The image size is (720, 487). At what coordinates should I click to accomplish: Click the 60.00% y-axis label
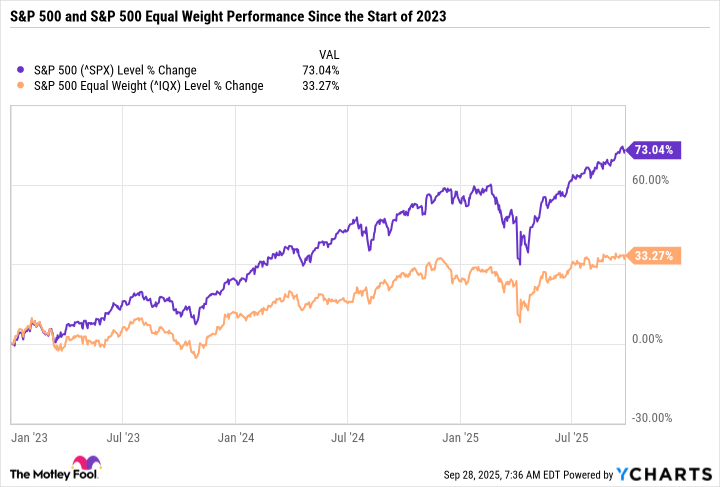[x=651, y=180]
